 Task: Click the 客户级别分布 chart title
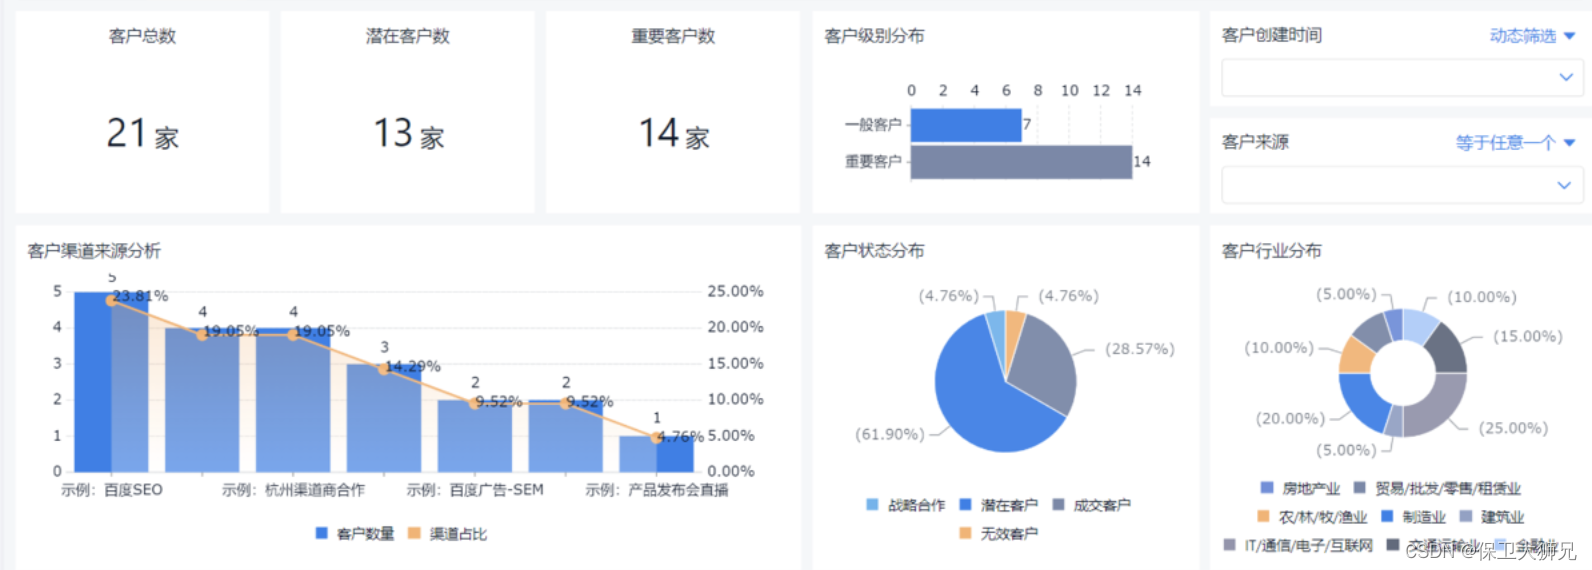click(874, 36)
